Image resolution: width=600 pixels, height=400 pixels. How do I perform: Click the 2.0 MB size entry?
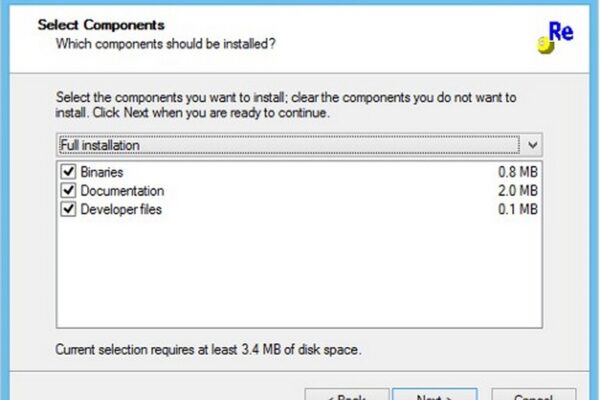(518, 191)
